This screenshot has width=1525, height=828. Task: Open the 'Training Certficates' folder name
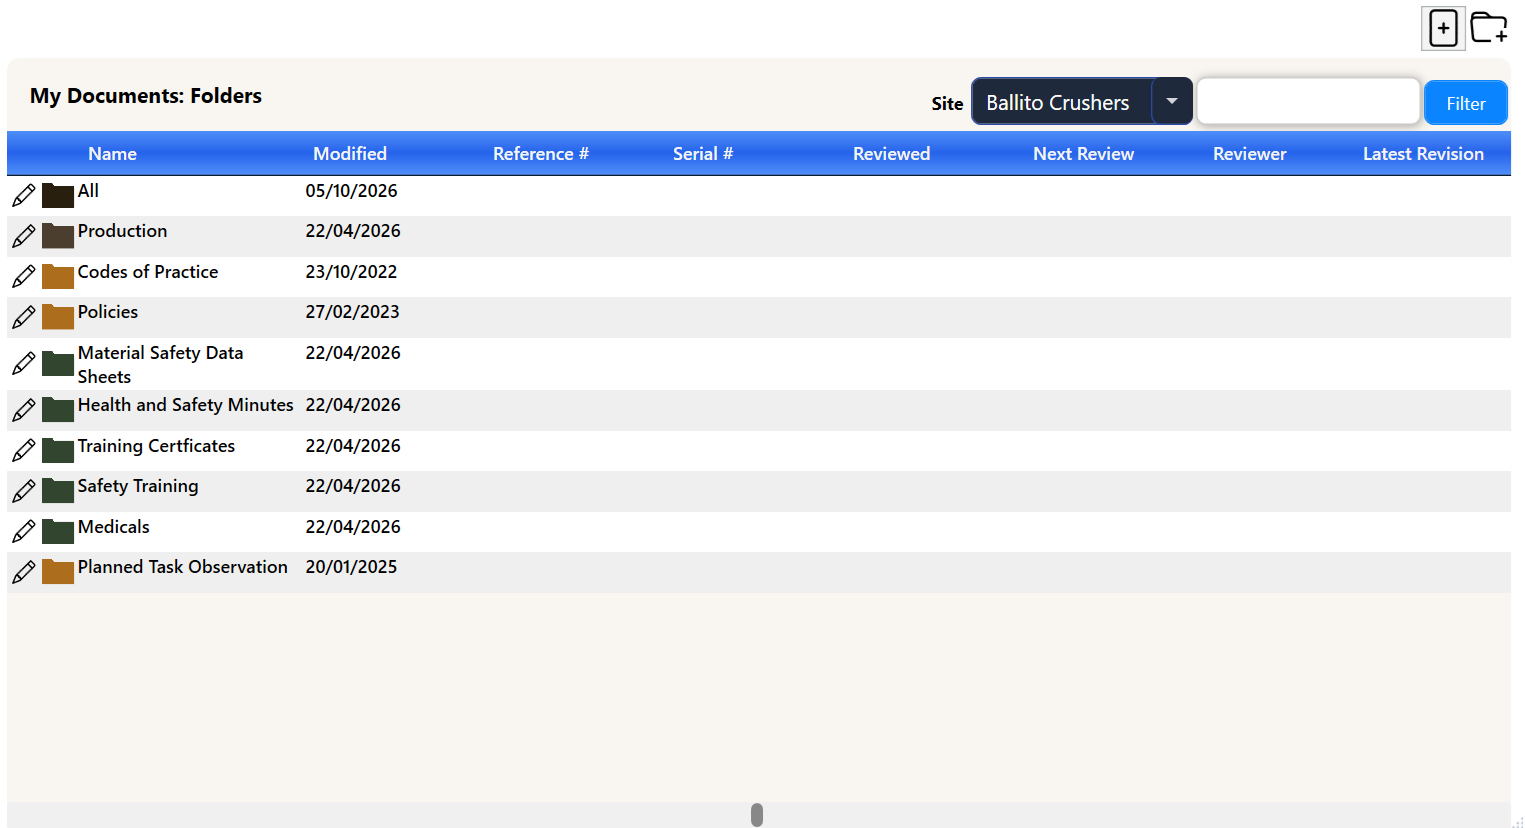pos(156,446)
